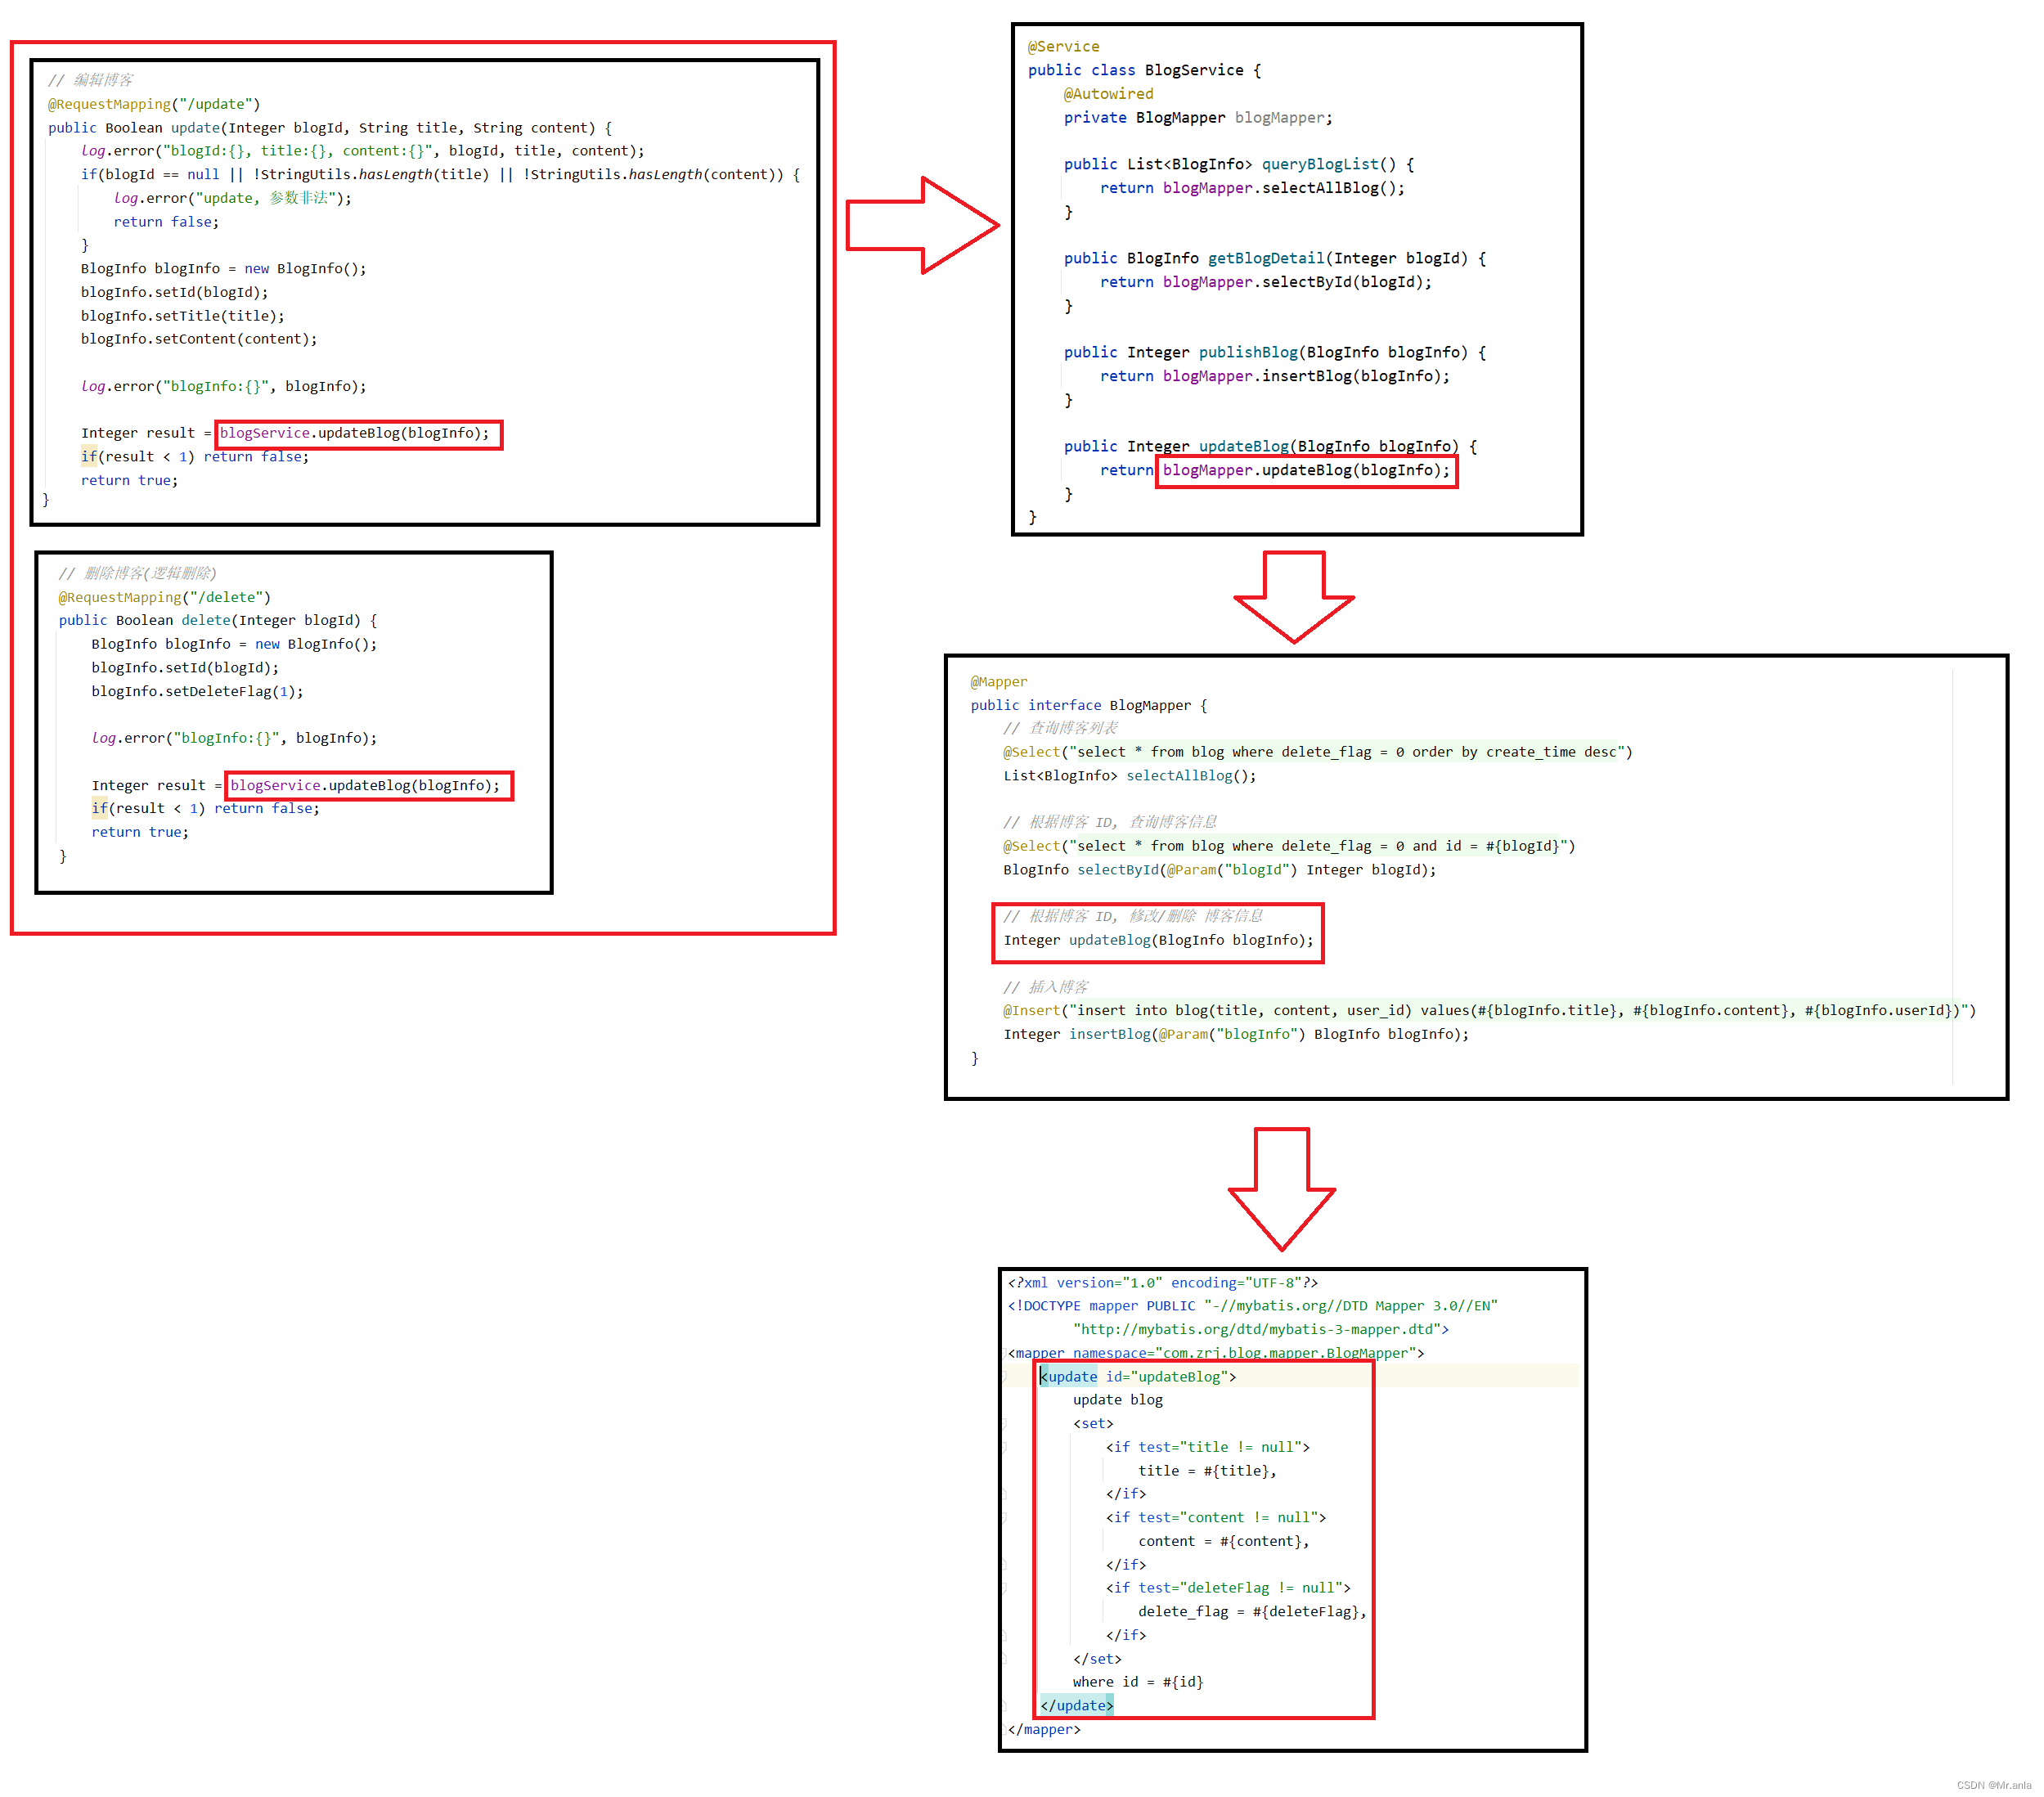
Task: Click the log.error line printing blogId, title, content
Action: (x=363, y=151)
